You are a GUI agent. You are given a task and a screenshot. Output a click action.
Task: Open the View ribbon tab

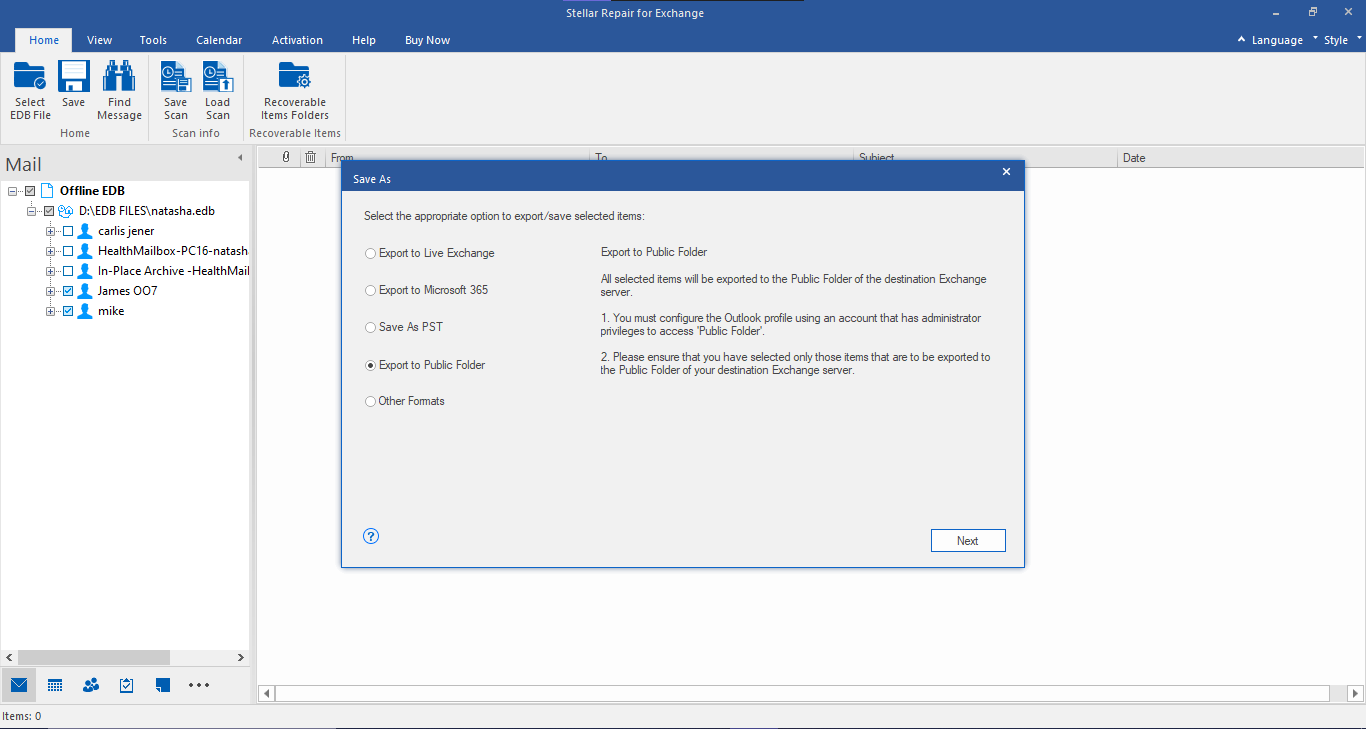(99, 40)
